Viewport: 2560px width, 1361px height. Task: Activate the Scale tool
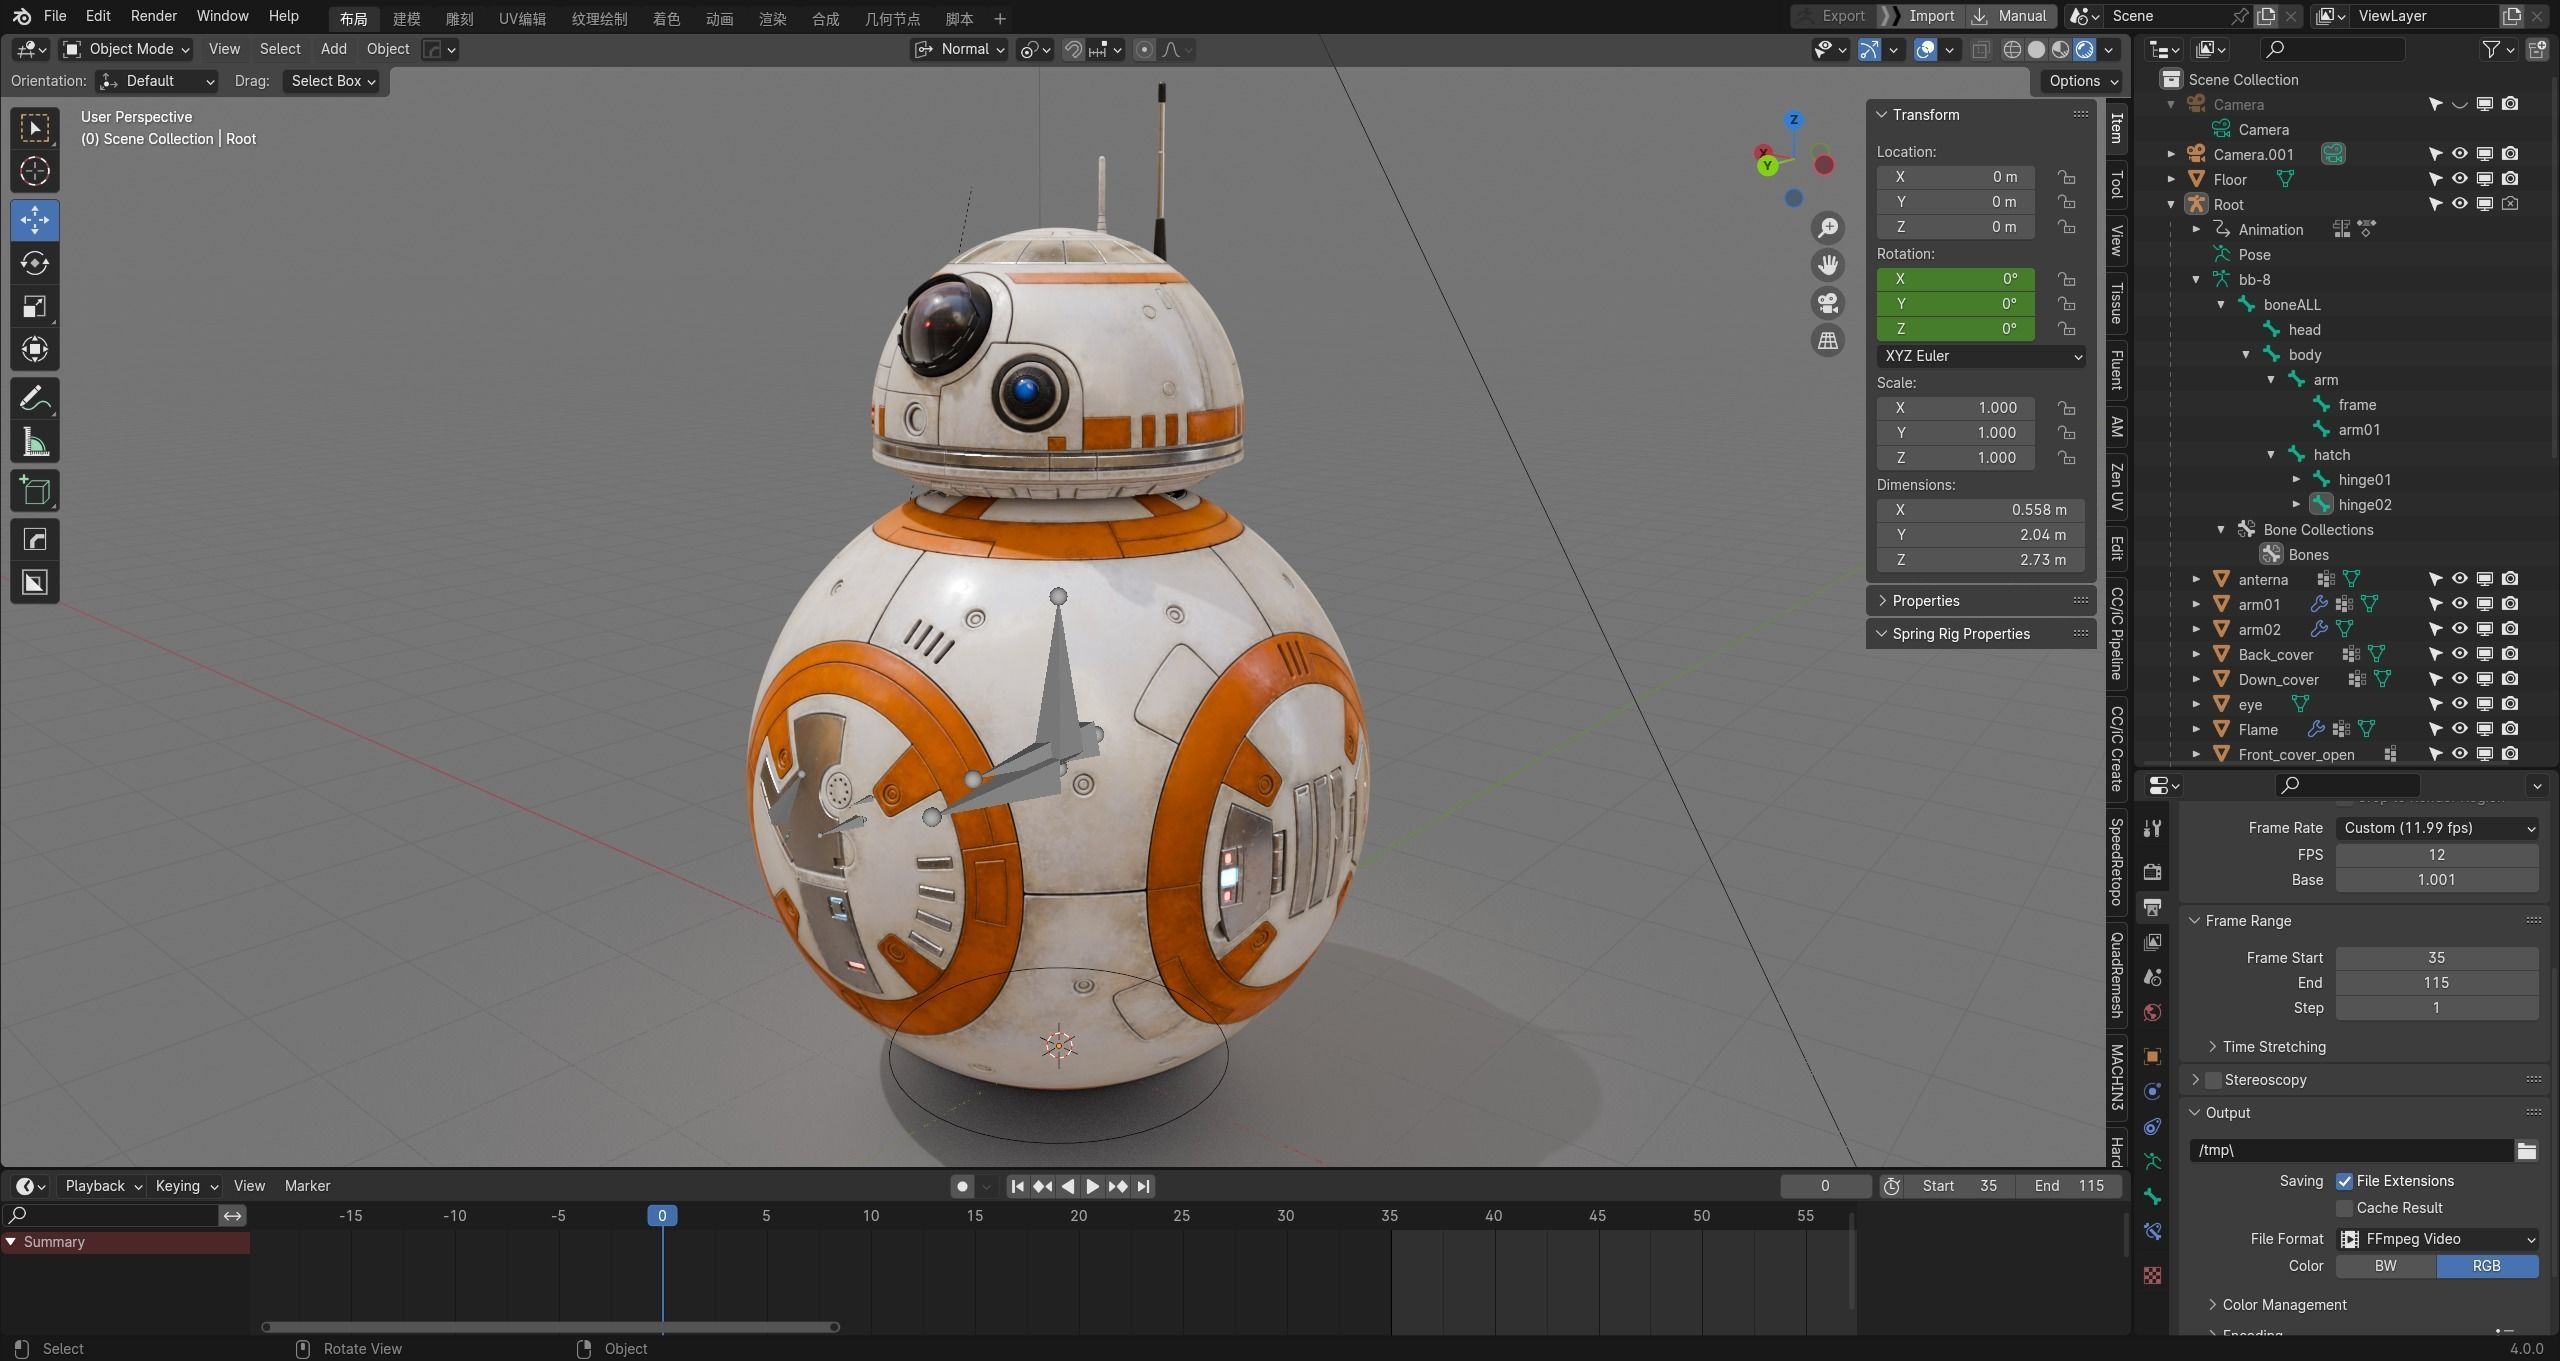35,306
